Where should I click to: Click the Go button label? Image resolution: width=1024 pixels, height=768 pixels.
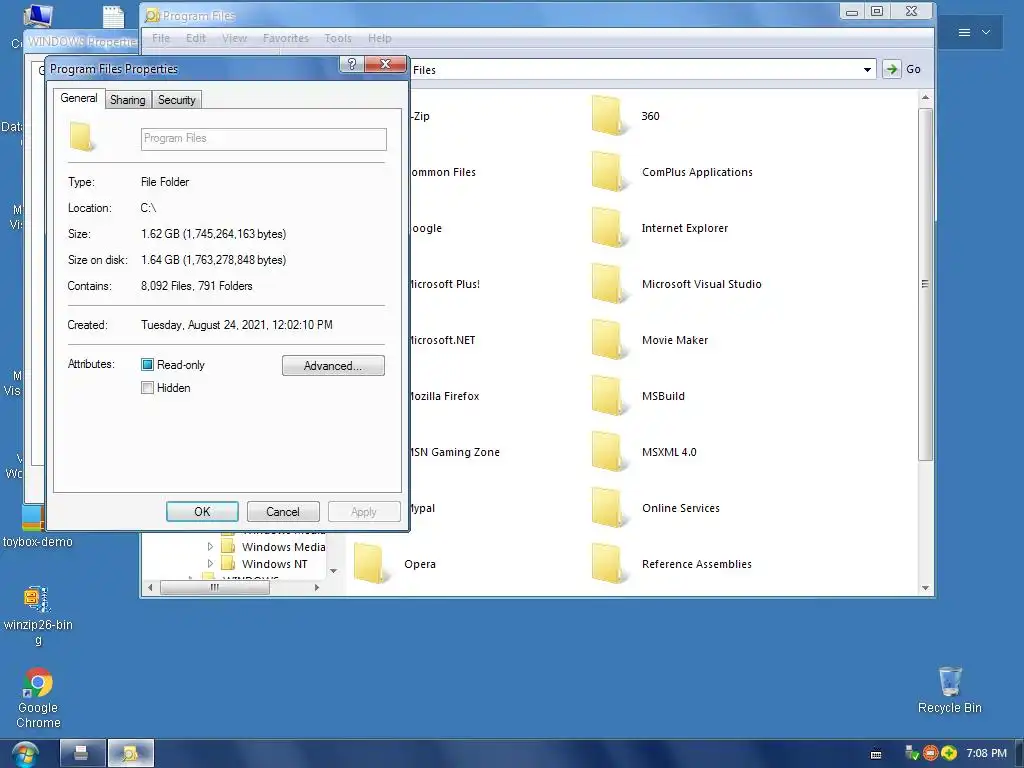click(913, 69)
